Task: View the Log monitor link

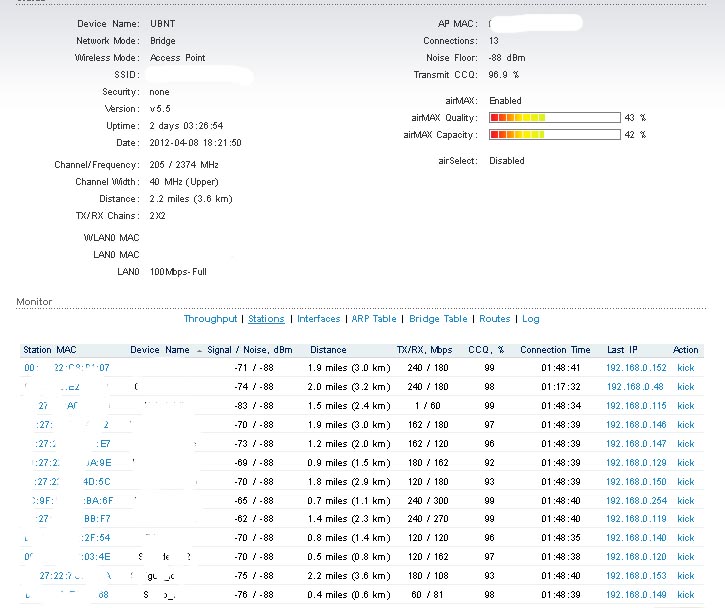Action: (530, 319)
